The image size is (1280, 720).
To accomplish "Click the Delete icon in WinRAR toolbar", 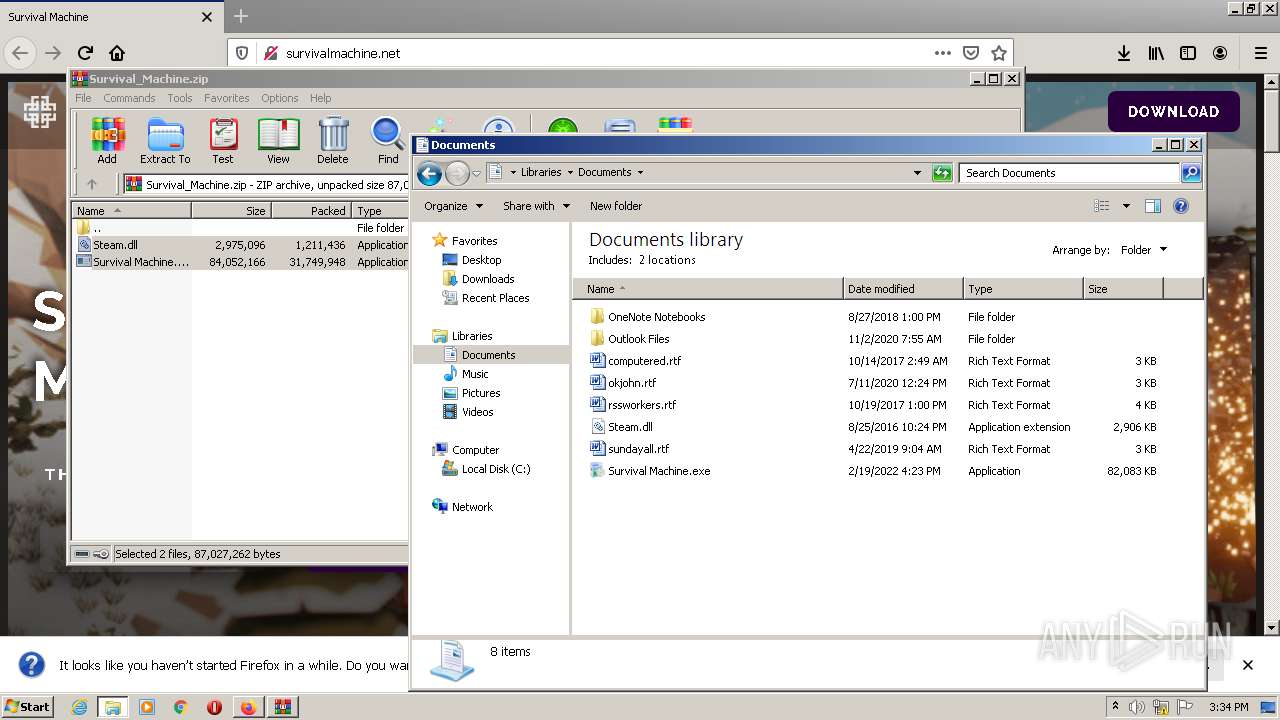I will click(x=333, y=140).
